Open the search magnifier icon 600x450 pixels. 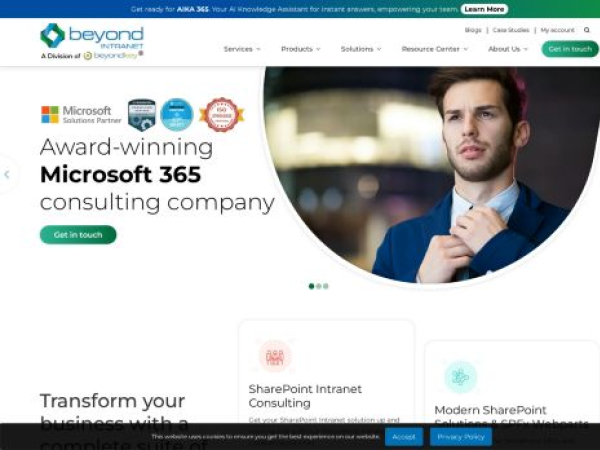[x=587, y=30]
